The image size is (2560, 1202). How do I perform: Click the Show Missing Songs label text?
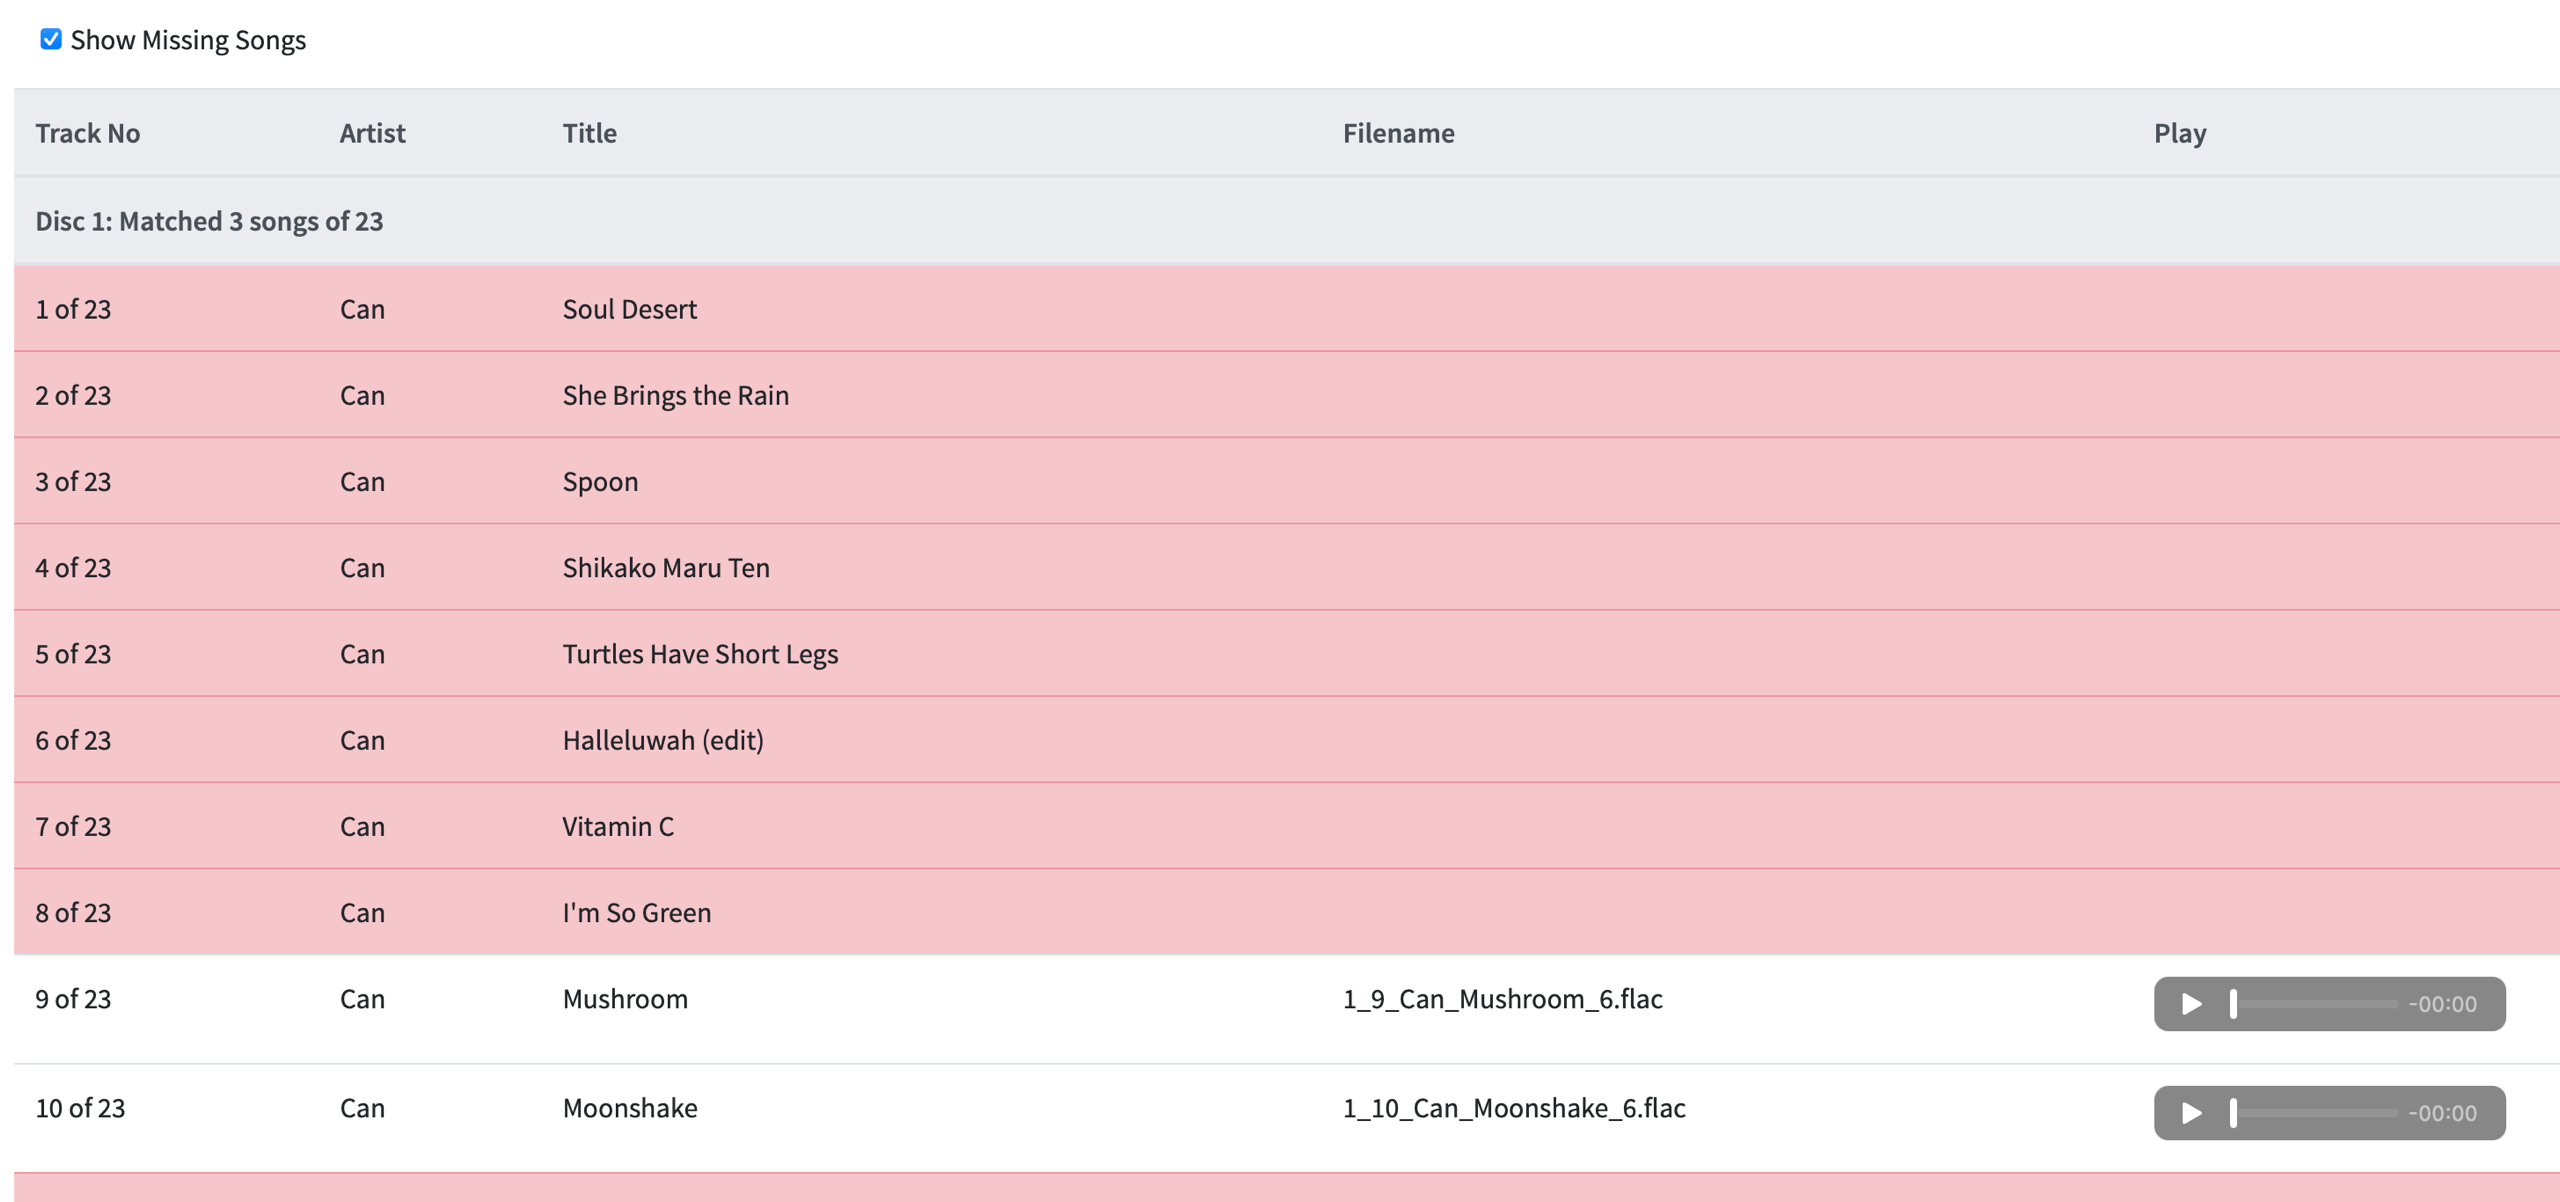click(x=188, y=40)
